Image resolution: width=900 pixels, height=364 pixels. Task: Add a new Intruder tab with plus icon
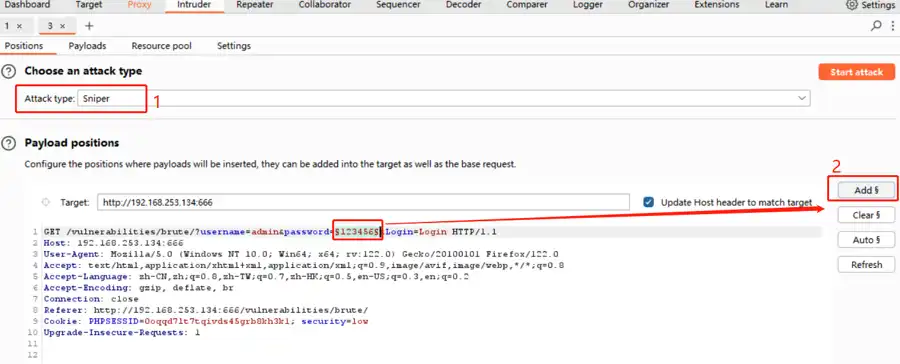tap(89, 26)
